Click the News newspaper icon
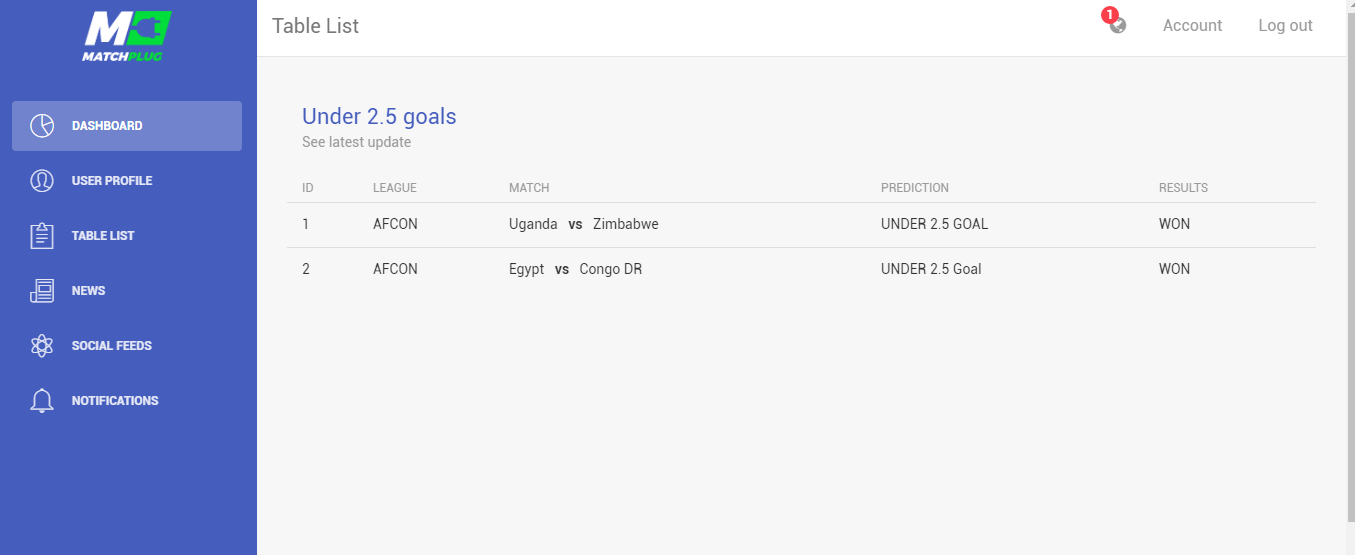The image size is (1355, 555). pyautogui.click(x=42, y=291)
